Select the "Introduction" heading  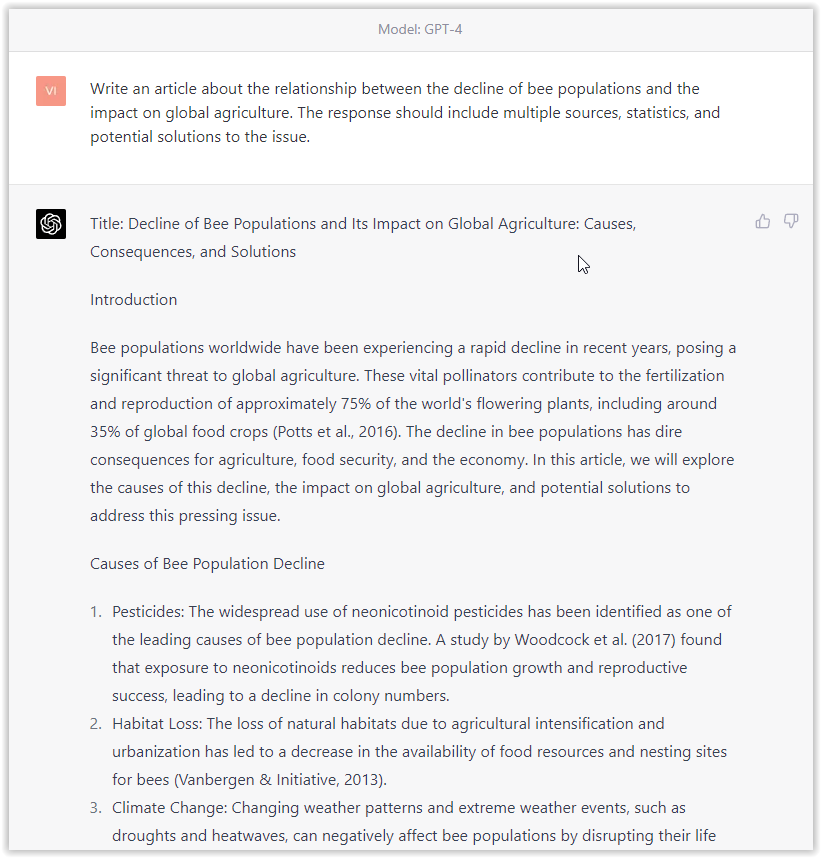[x=133, y=299]
